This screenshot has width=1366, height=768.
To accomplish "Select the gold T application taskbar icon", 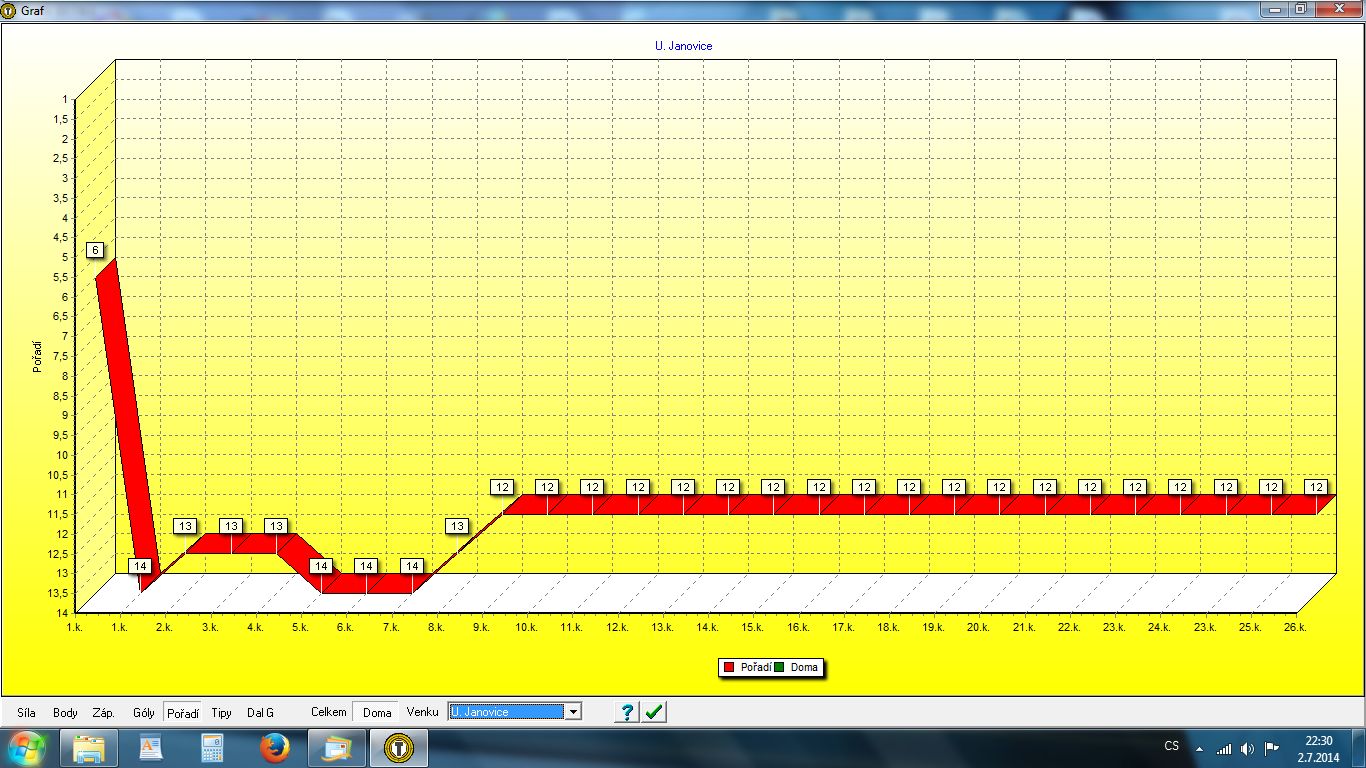I will pos(400,748).
